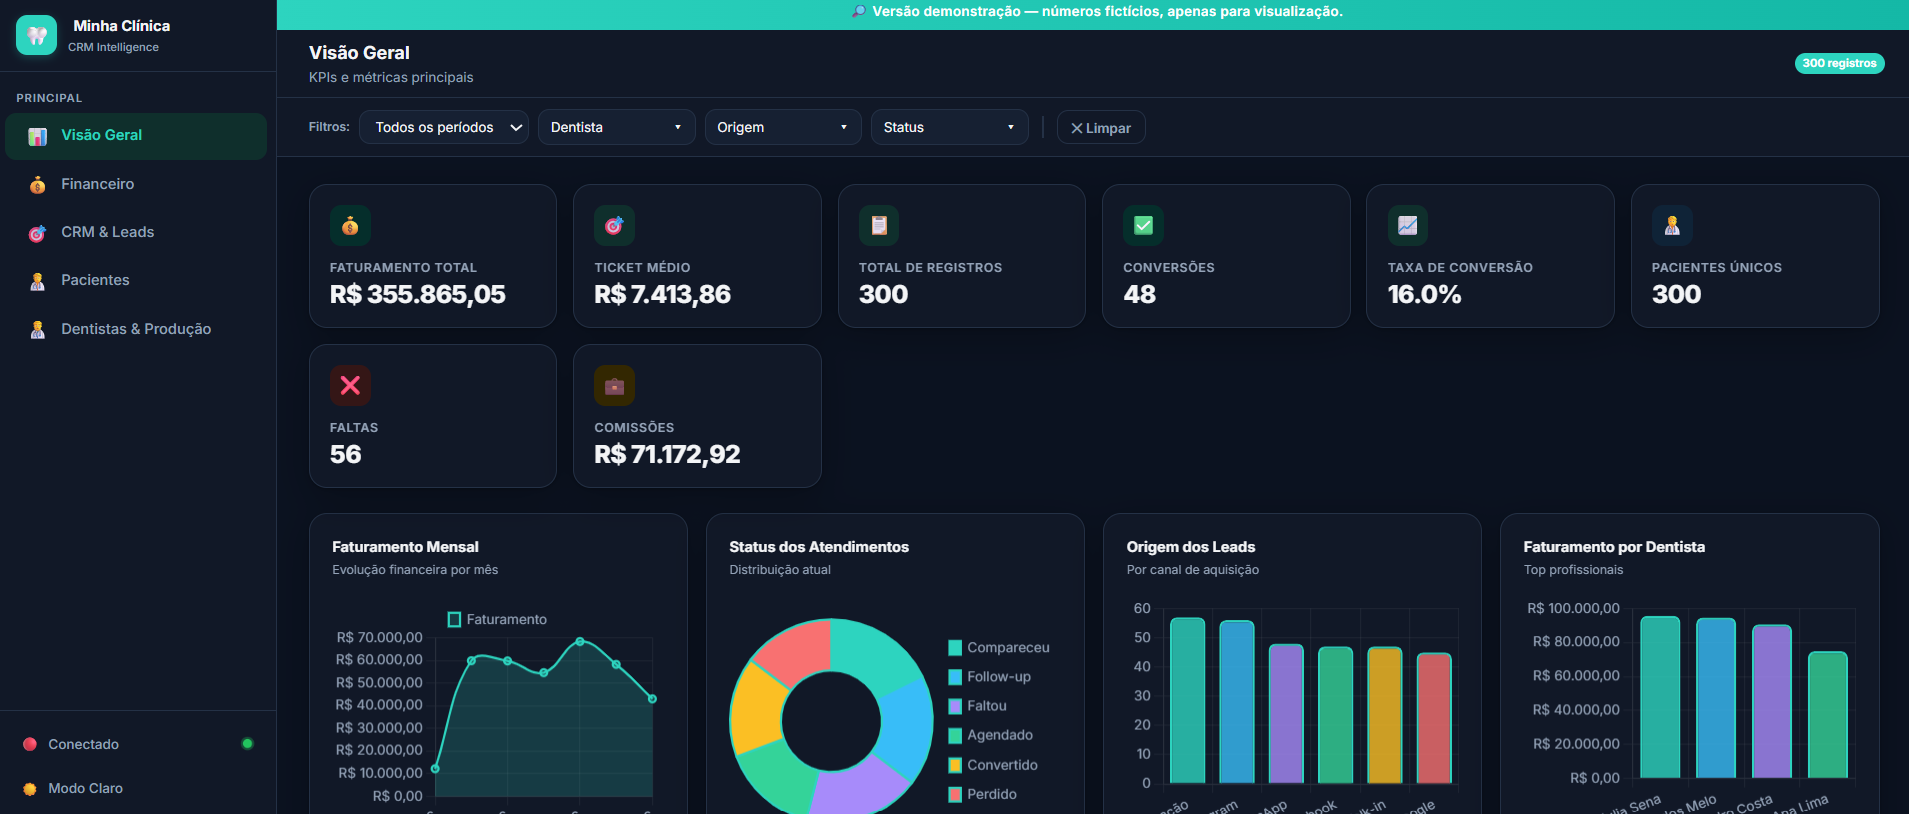Toggle Compareceu legend in status chart
The width and height of the screenshot is (1909, 814).
955,648
